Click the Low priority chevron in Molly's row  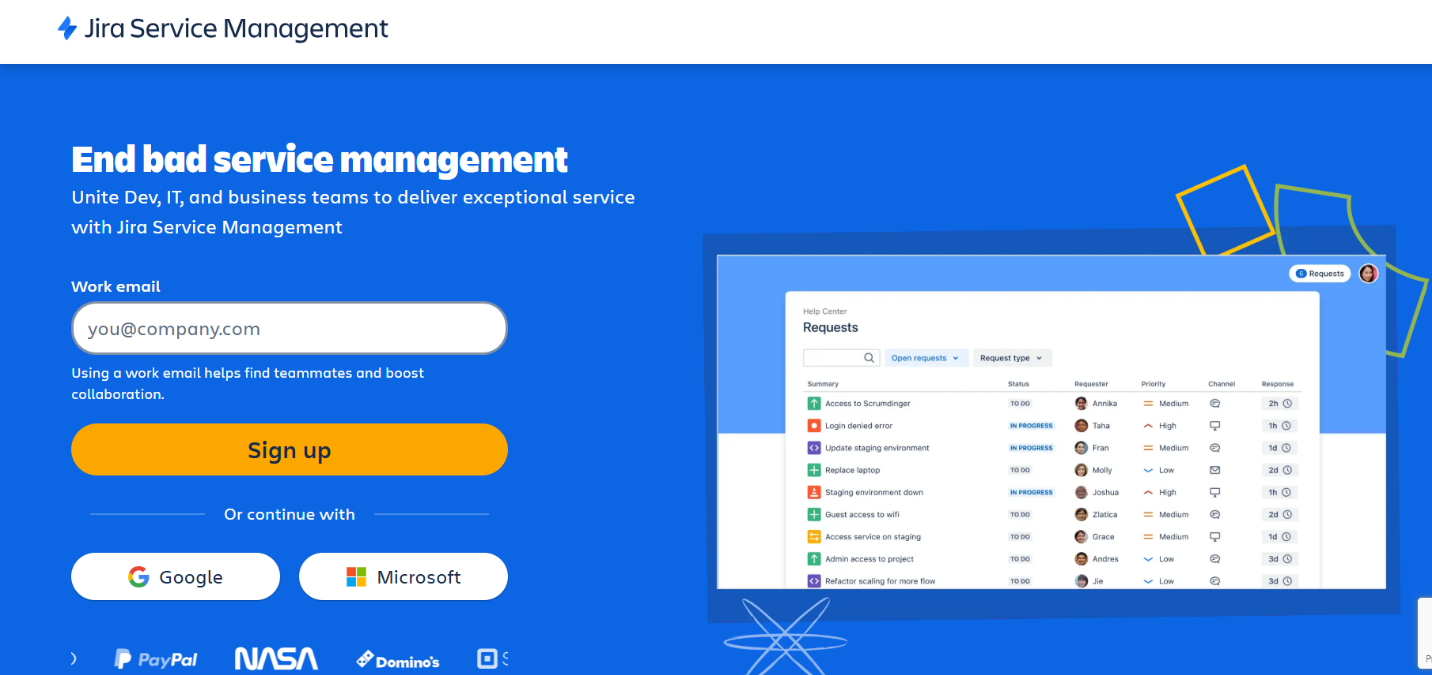click(1148, 470)
